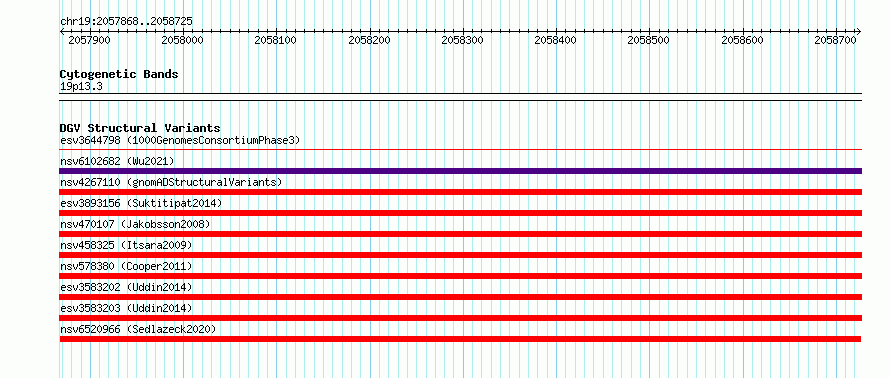Screen dimensions: 890x378
Task: Click the red bar under nsv578380
Action: tap(460, 276)
